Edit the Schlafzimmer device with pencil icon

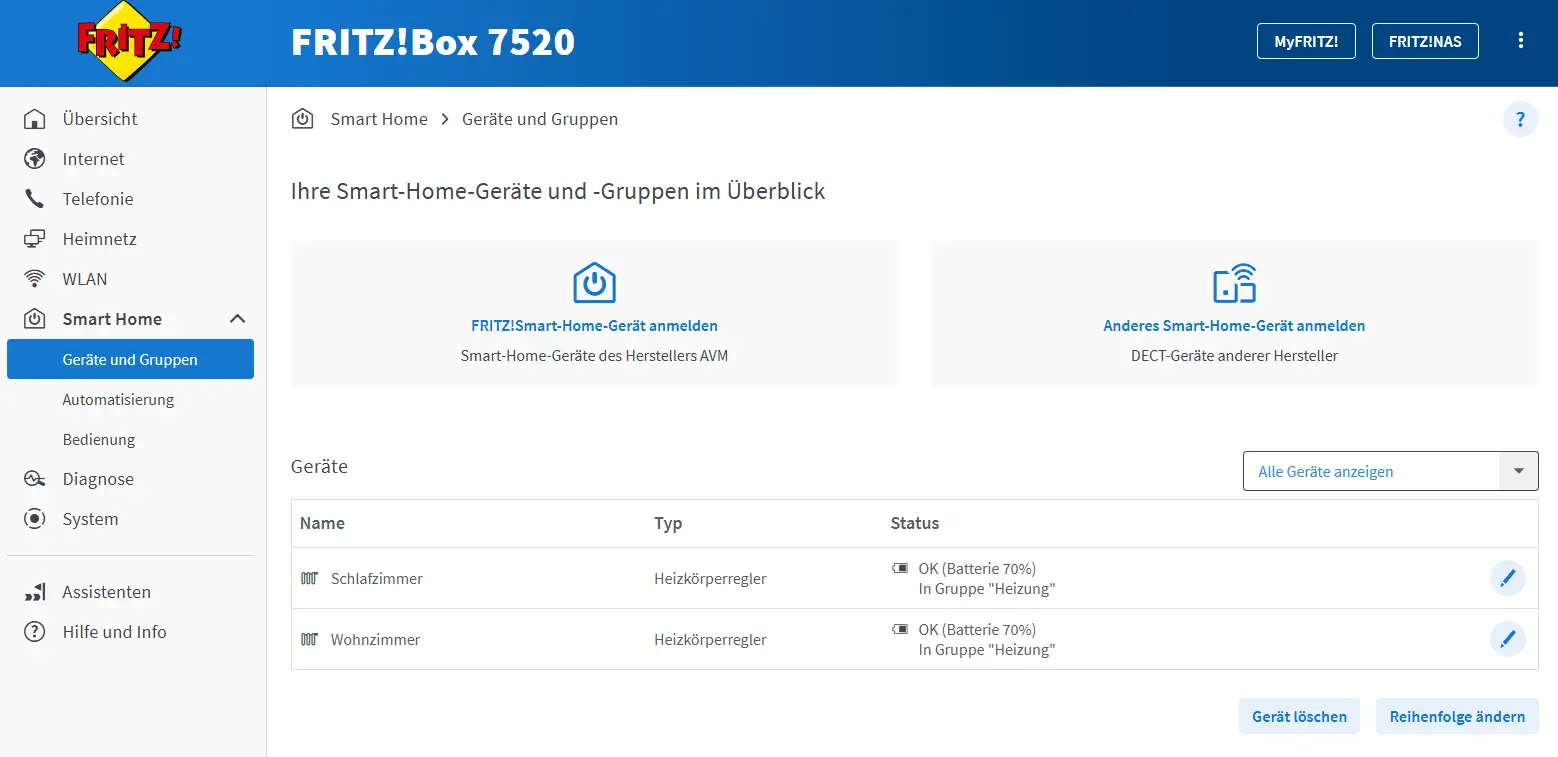point(1507,578)
